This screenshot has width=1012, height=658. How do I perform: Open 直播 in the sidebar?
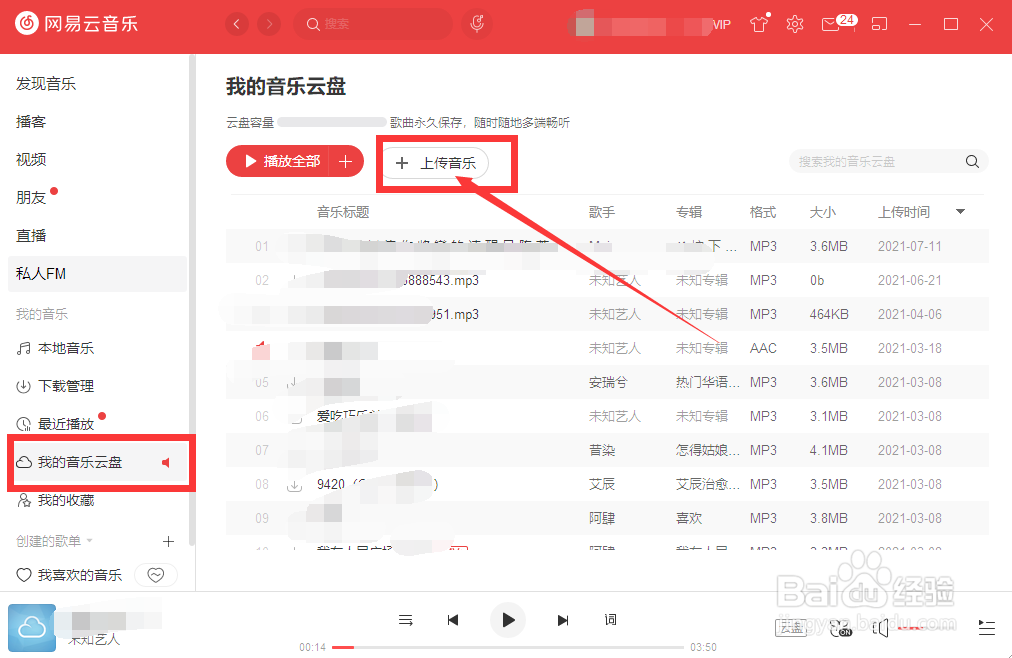(30, 235)
